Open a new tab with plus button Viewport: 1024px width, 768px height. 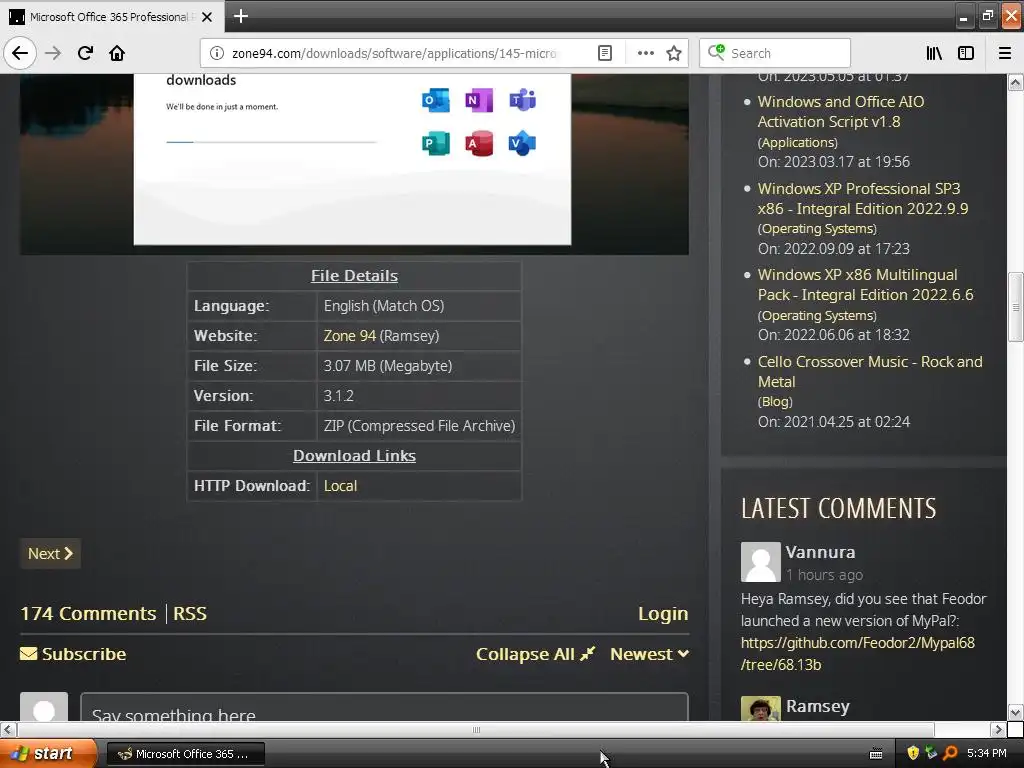click(x=240, y=16)
